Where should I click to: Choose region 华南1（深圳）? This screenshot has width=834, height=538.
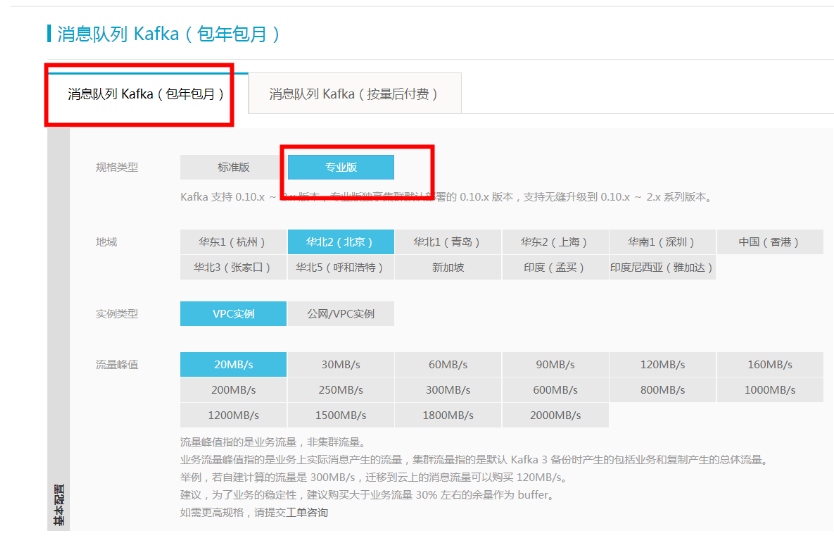[663, 242]
